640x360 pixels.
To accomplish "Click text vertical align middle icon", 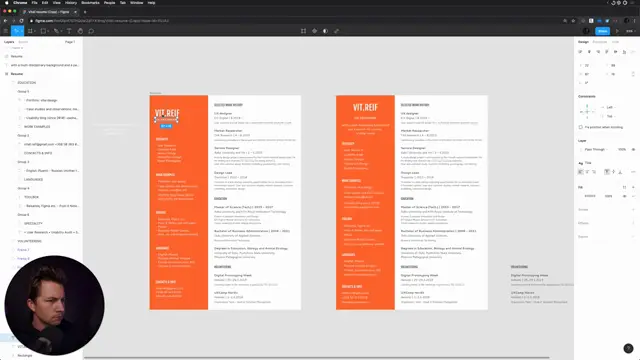I will coord(613,172).
